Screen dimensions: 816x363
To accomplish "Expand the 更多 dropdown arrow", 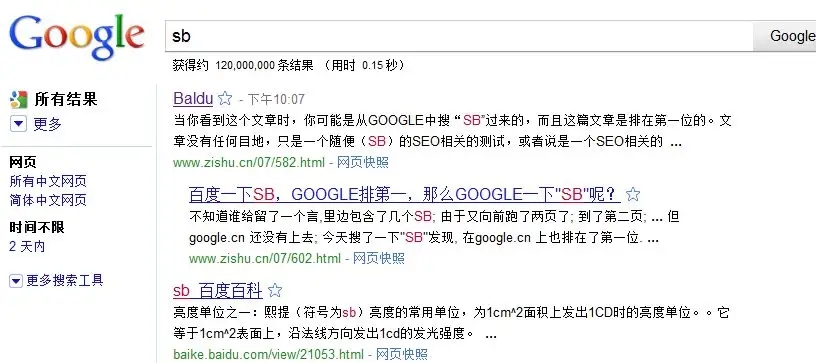I will pyautogui.click(x=18, y=124).
